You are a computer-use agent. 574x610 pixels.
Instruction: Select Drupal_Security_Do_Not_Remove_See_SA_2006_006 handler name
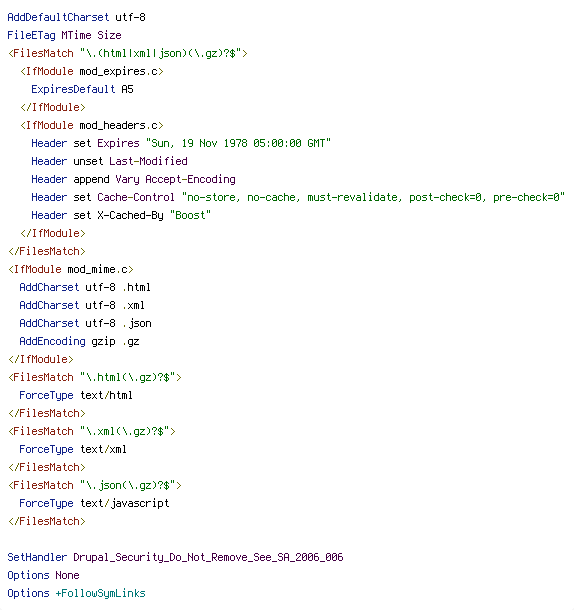point(208,557)
